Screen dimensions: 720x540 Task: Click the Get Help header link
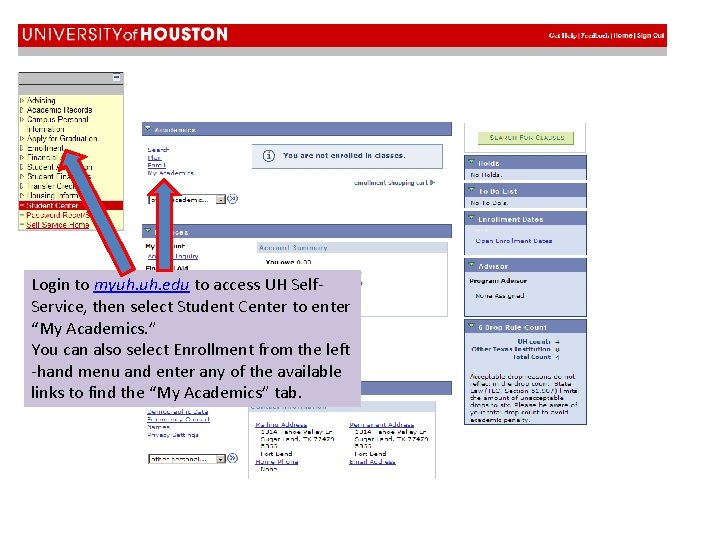click(563, 35)
